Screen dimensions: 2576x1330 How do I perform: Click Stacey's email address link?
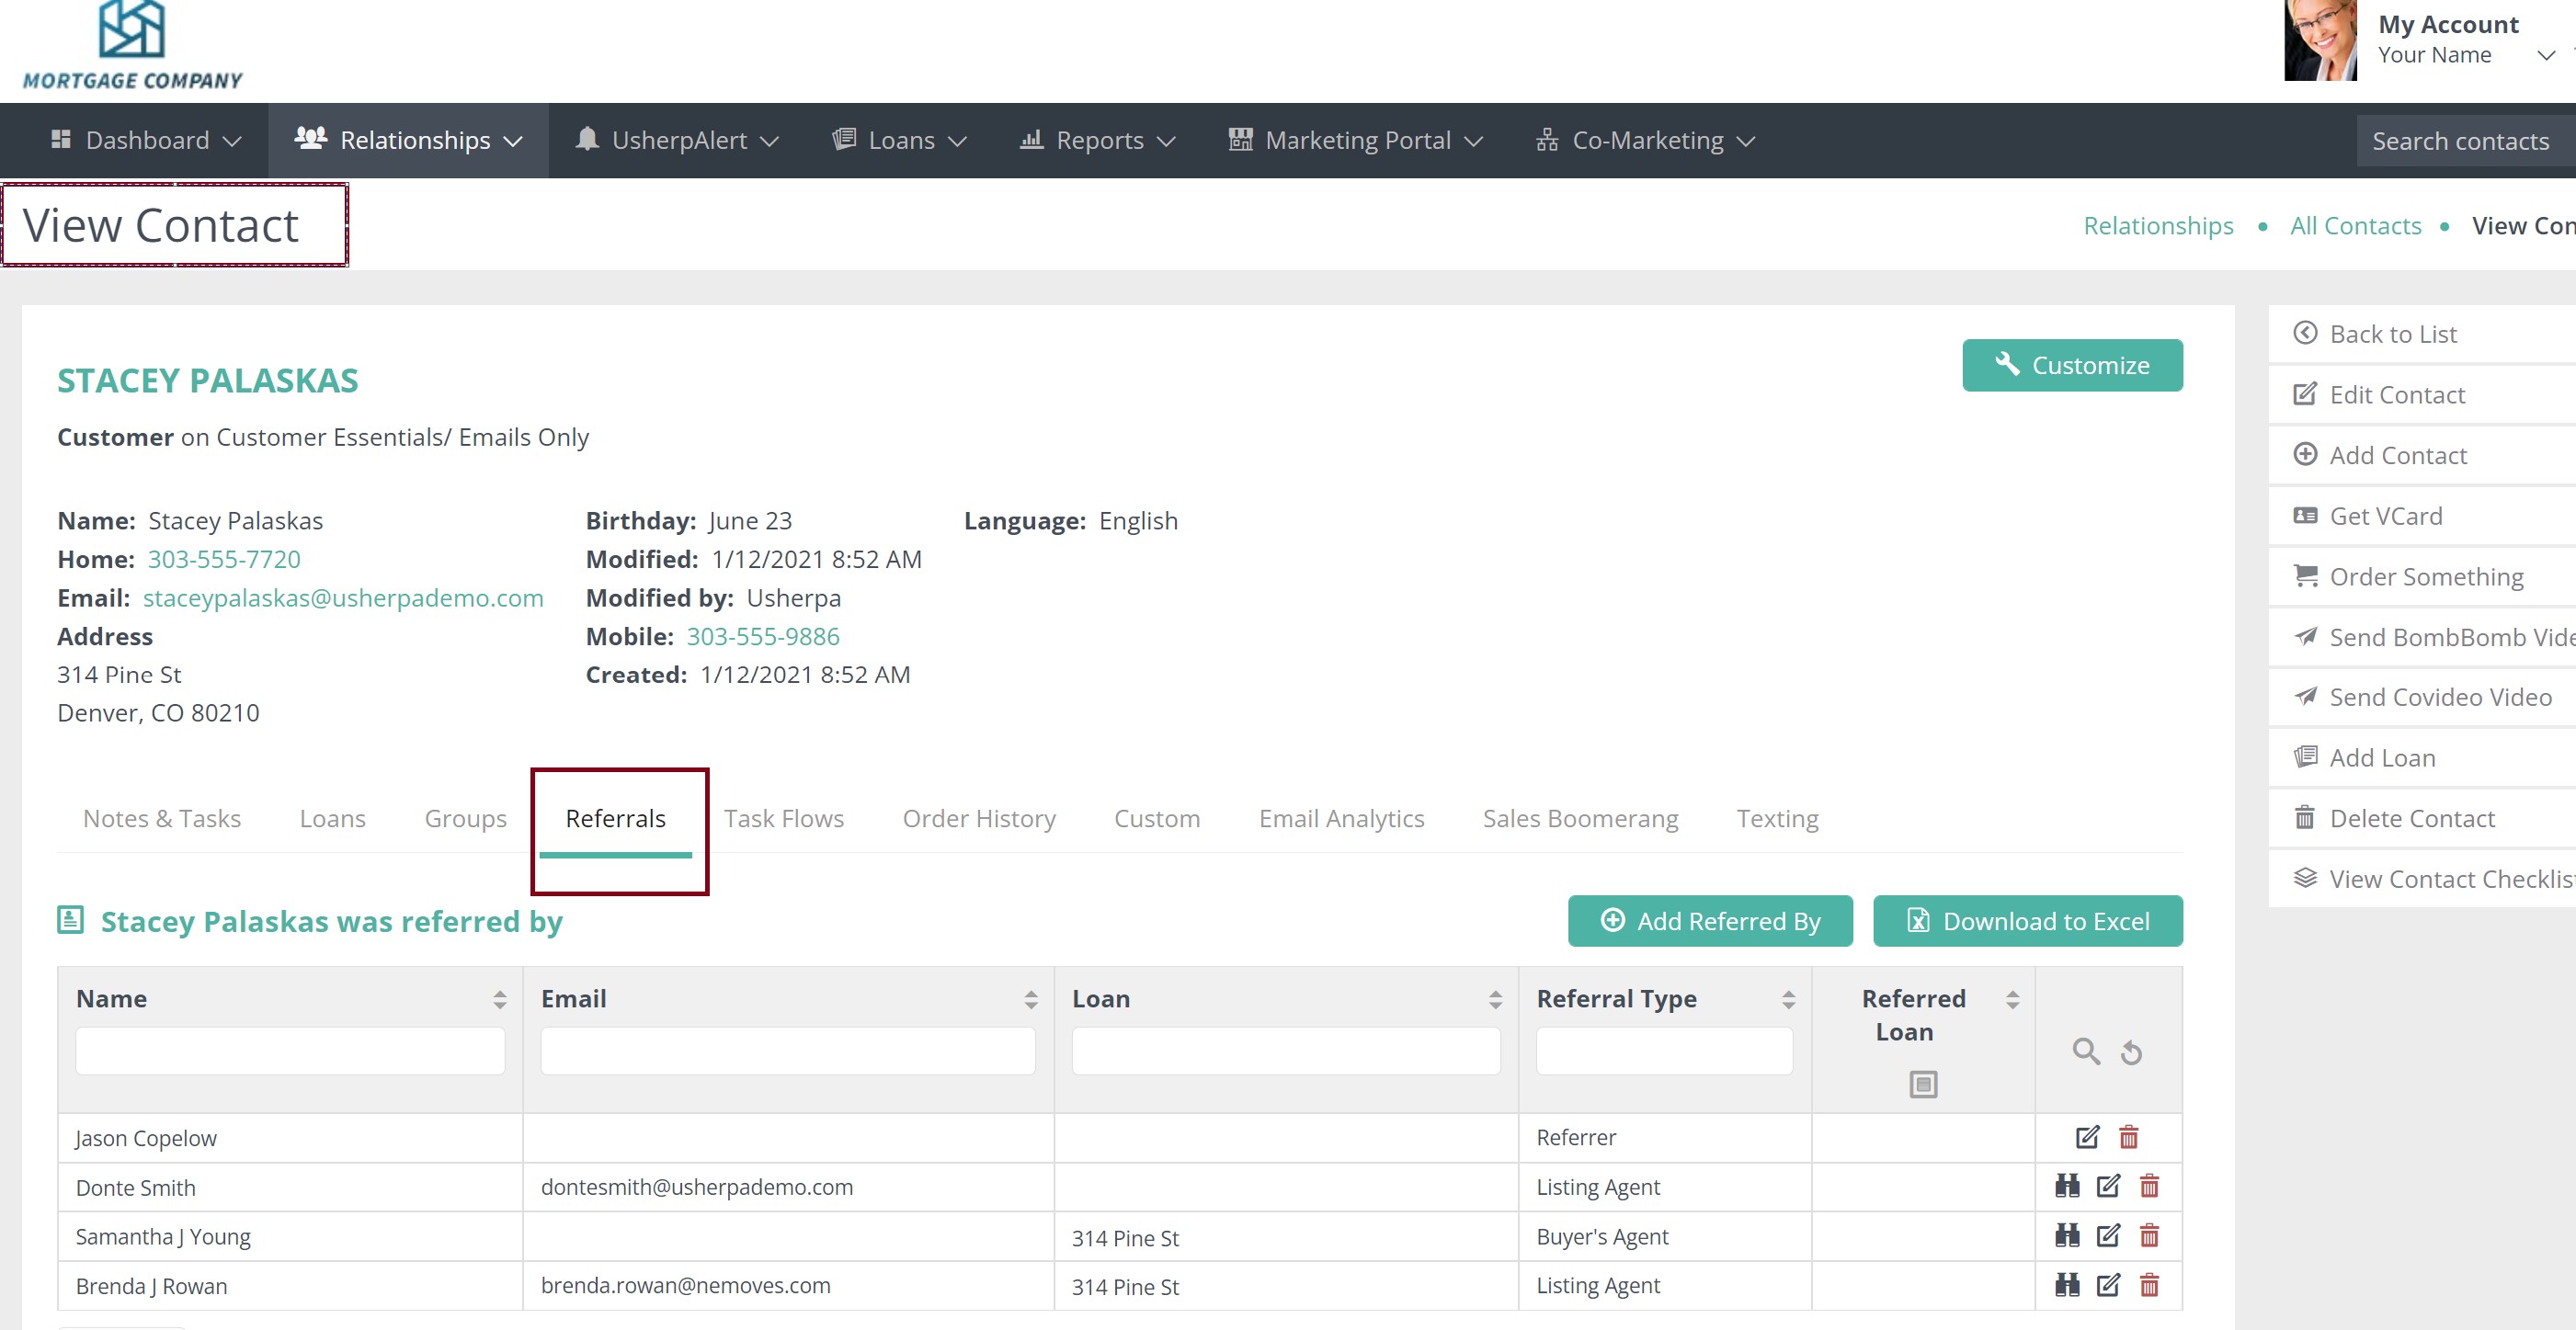[x=343, y=598]
